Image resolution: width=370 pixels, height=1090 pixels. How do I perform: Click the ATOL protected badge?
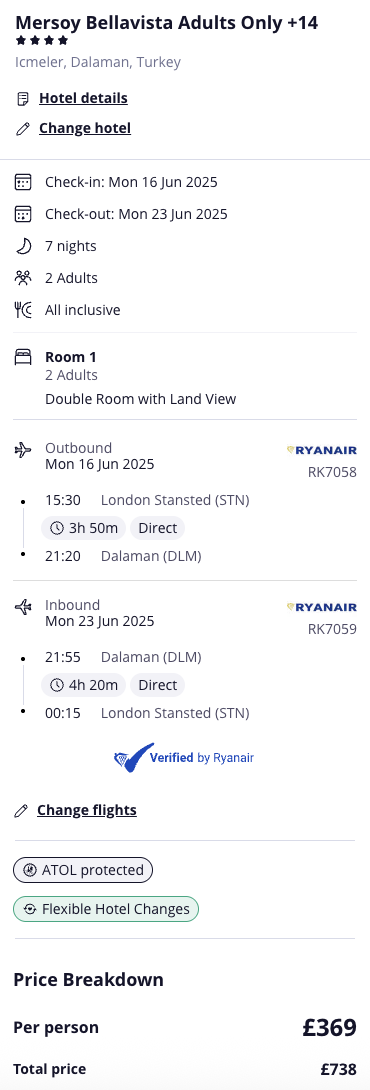pyautogui.click(x=83, y=870)
